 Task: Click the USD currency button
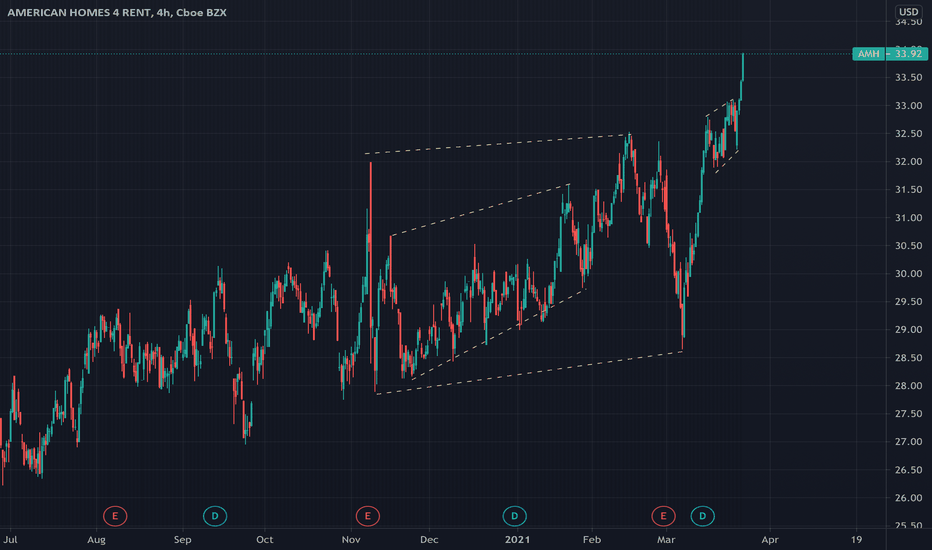tap(908, 11)
